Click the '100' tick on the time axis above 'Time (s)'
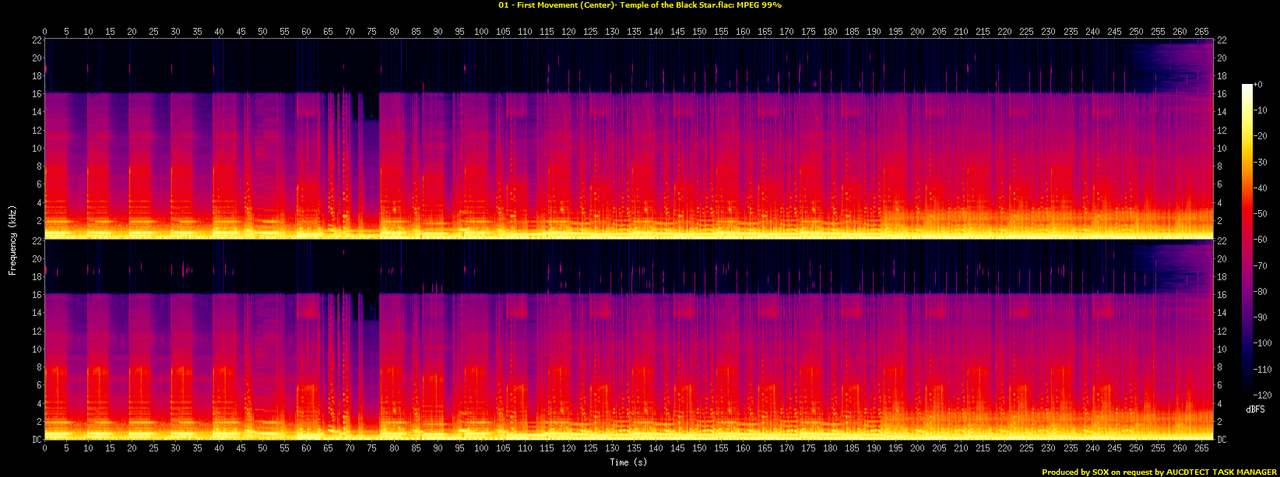Screen dimensions: 1280x477 [480, 450]
